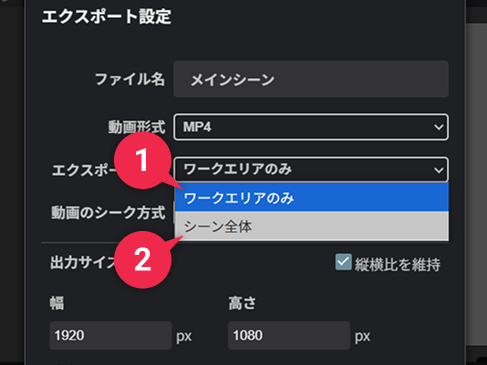Click the ファイル名 field containing メインシーン
Viewport: 487px width, 365px height.
tap(311, 79)
